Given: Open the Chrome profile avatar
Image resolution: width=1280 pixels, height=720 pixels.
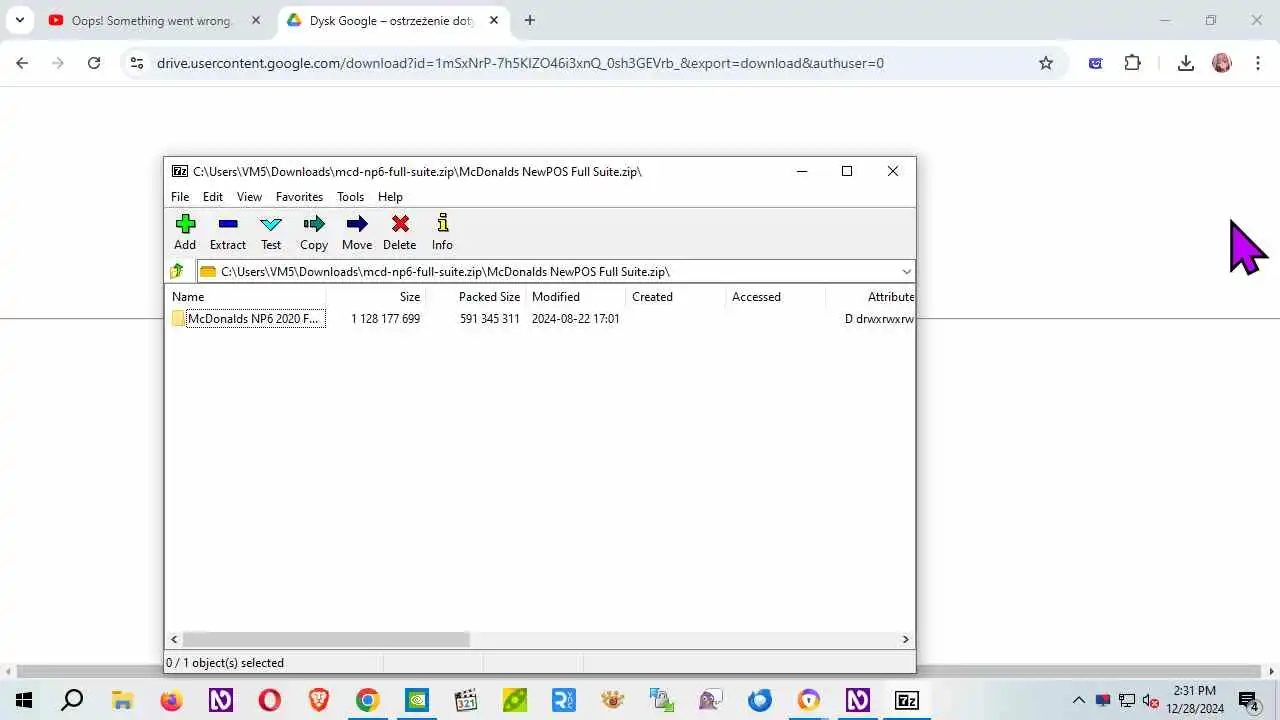Looking at the screenshot, I should click(x=1222, y=63).
